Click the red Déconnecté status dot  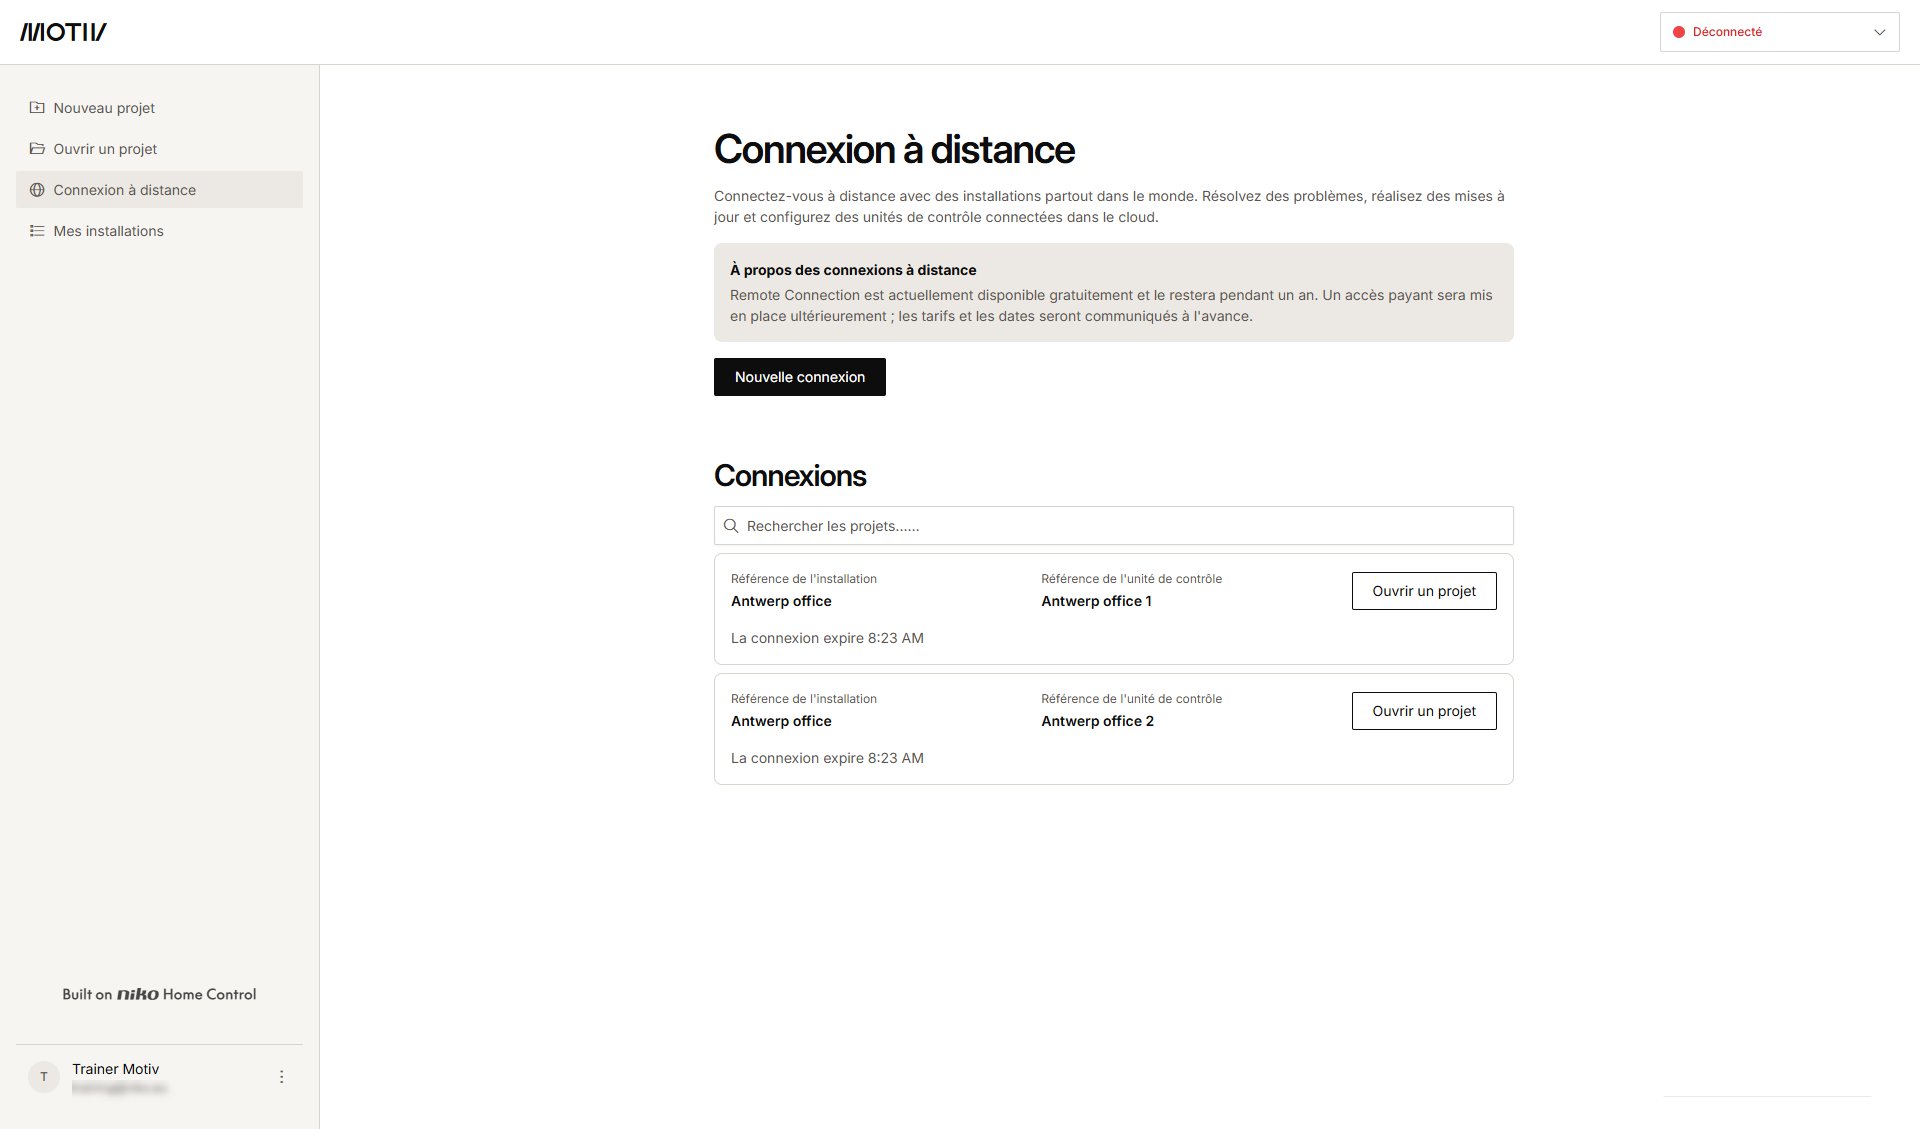tap(1679, 32)
